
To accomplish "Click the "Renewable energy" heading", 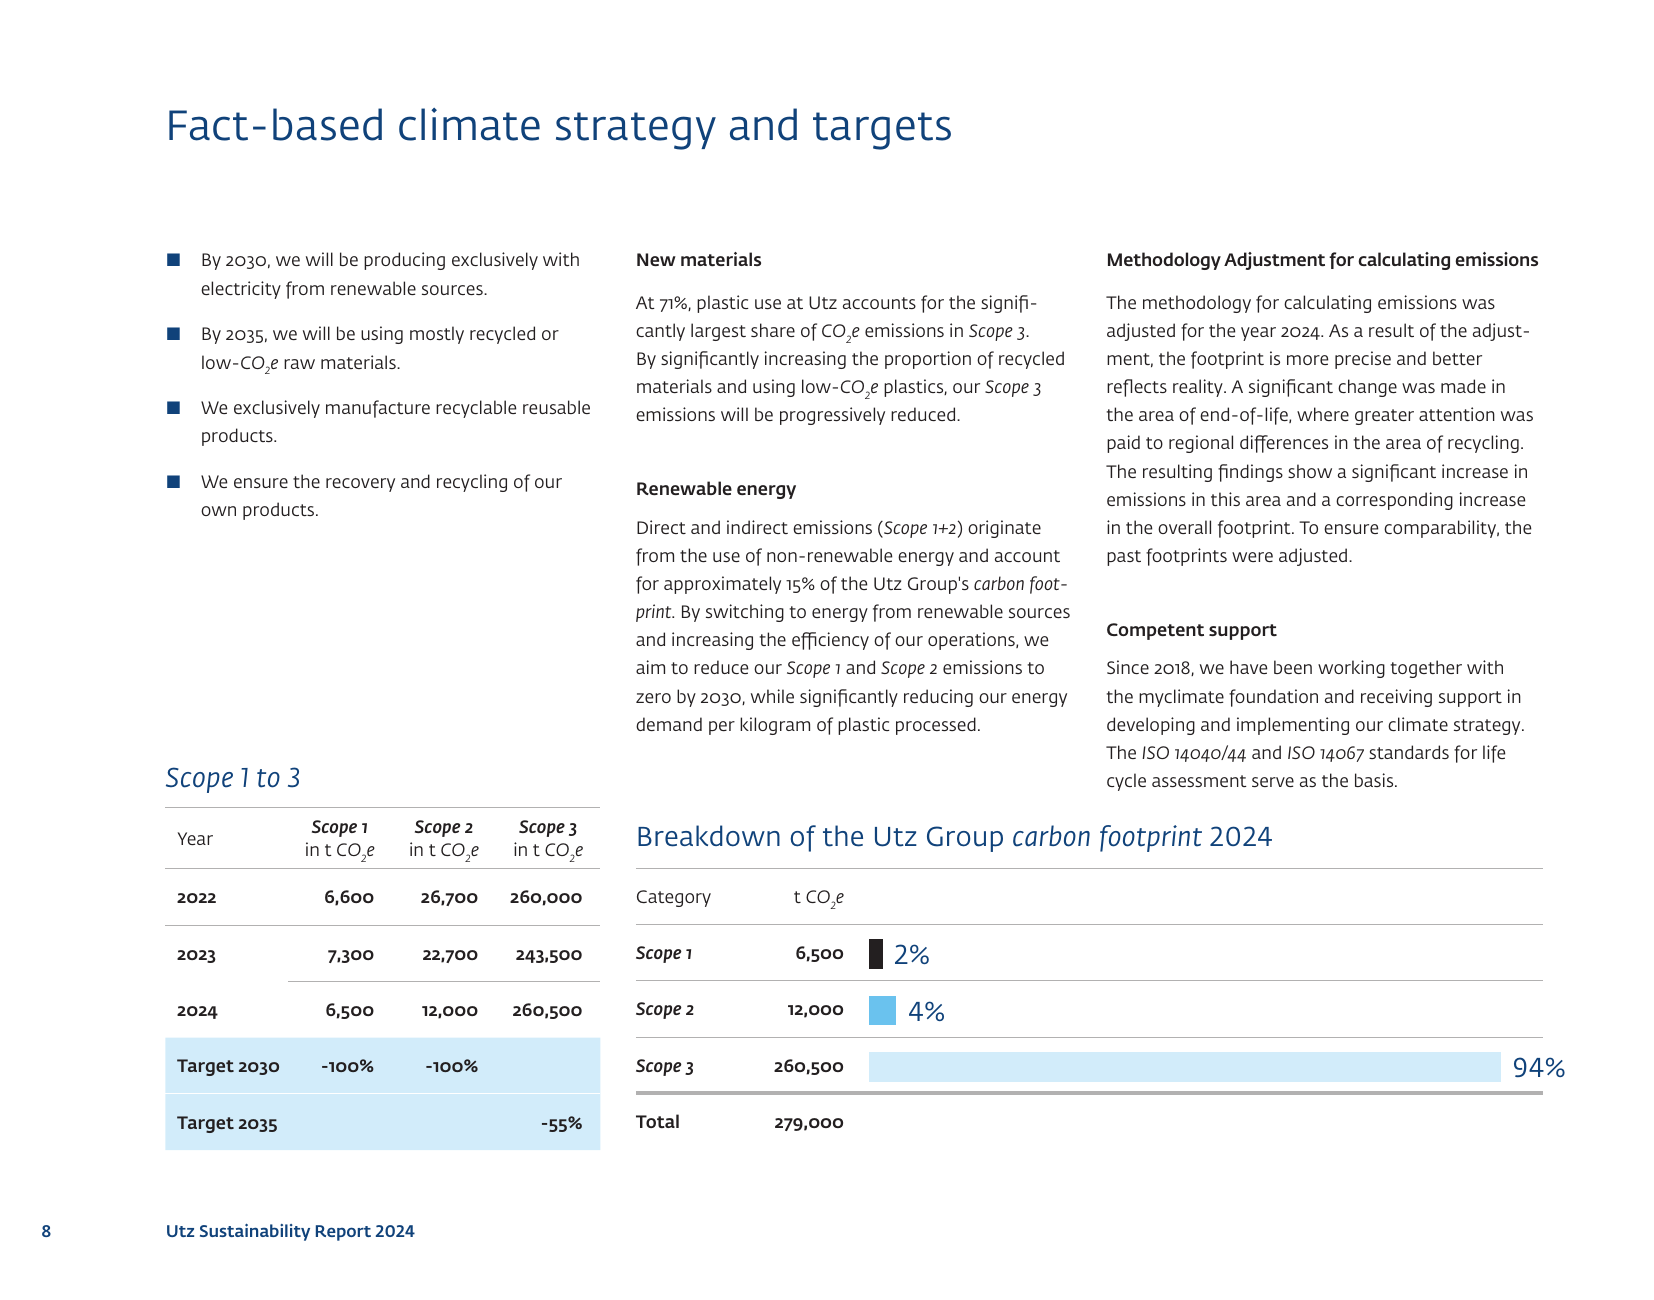I will 716,489.
